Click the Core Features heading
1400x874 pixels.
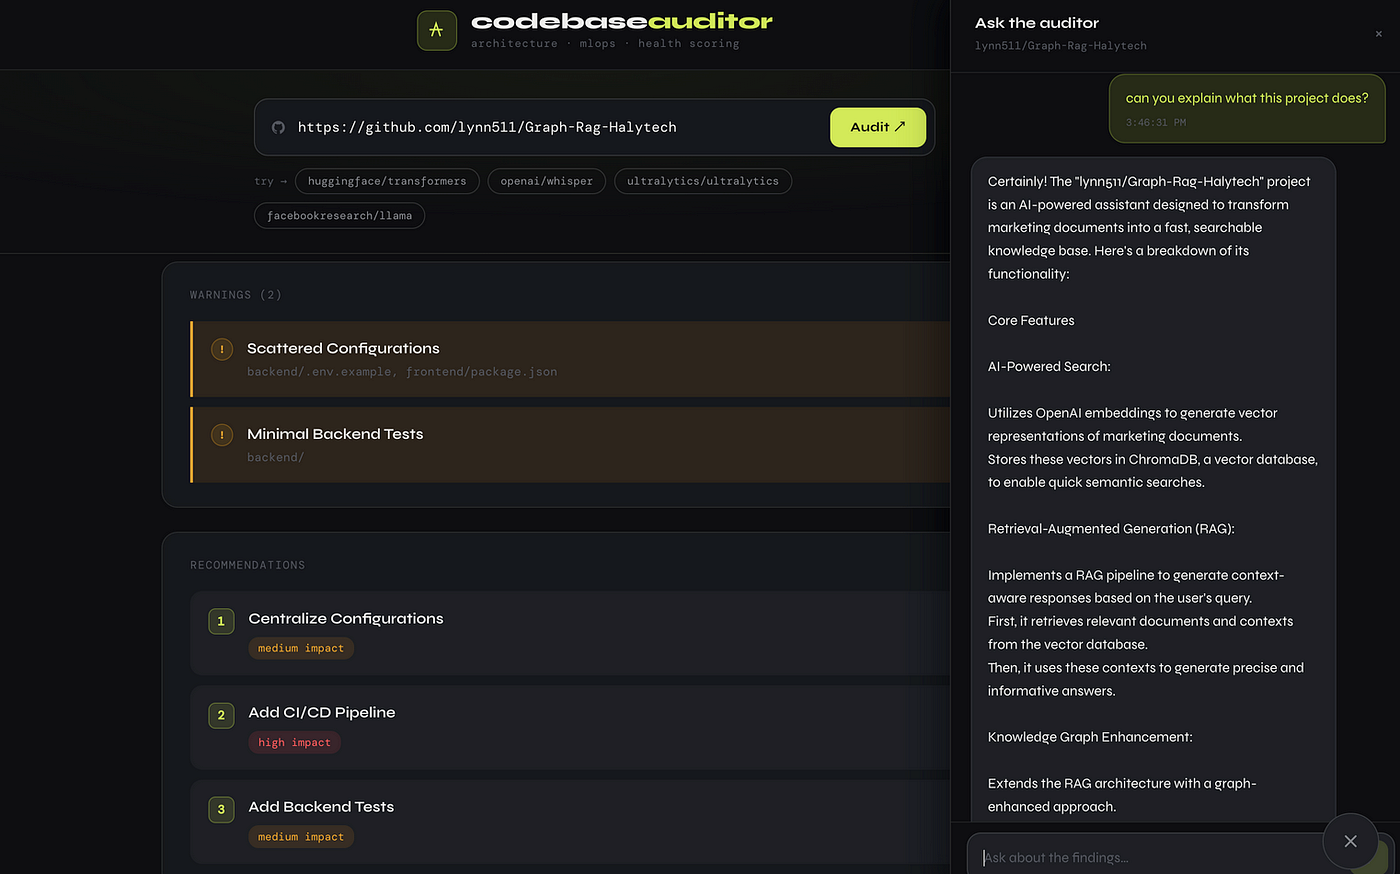pos(1031,321)
